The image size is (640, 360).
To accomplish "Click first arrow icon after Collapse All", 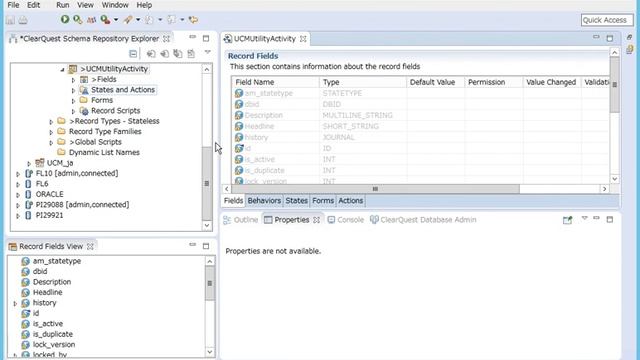I will tap(151, 54).
